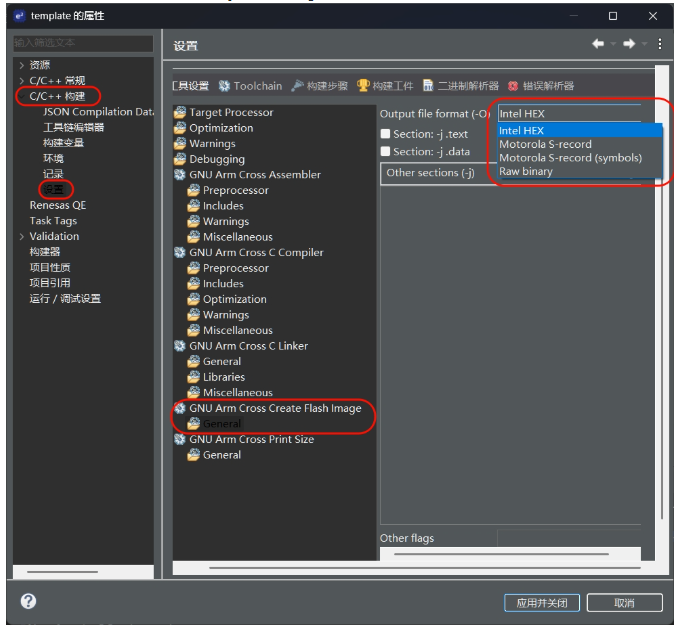
Task: Open the forward history dropdown arrow
Action: point(644,44)
